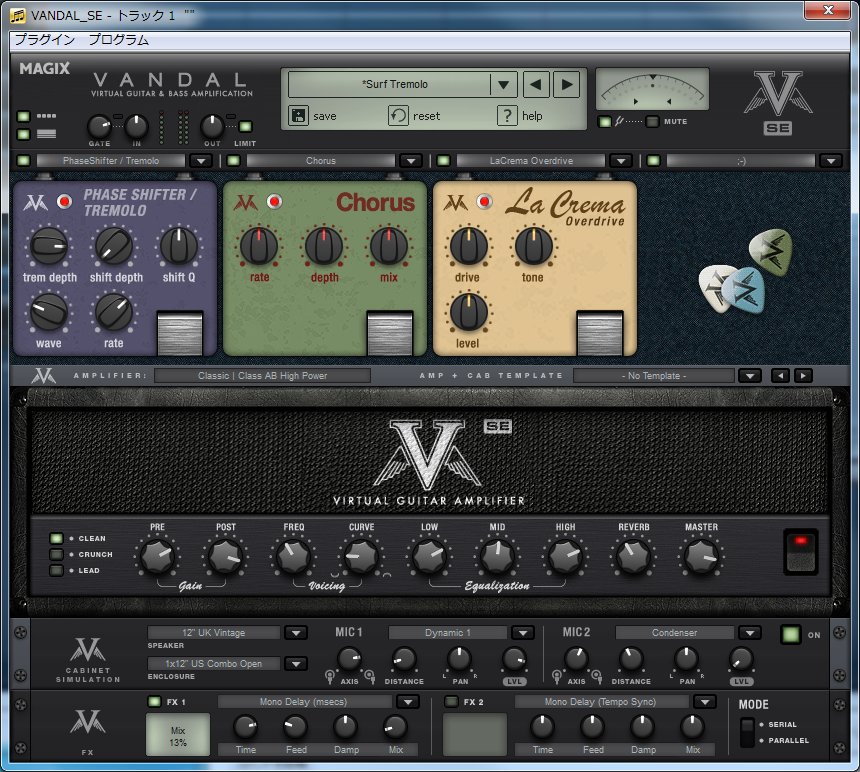
Task: Click the Chorus pedal footswitch
Action: pyautogui.click(x=389, y=333)
